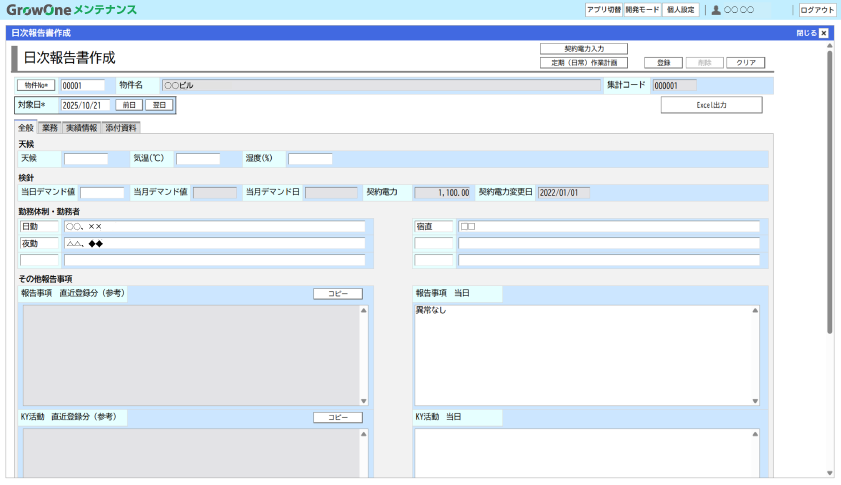
Task: Click the 物件名 field ○○ビル
Action: 381,85
